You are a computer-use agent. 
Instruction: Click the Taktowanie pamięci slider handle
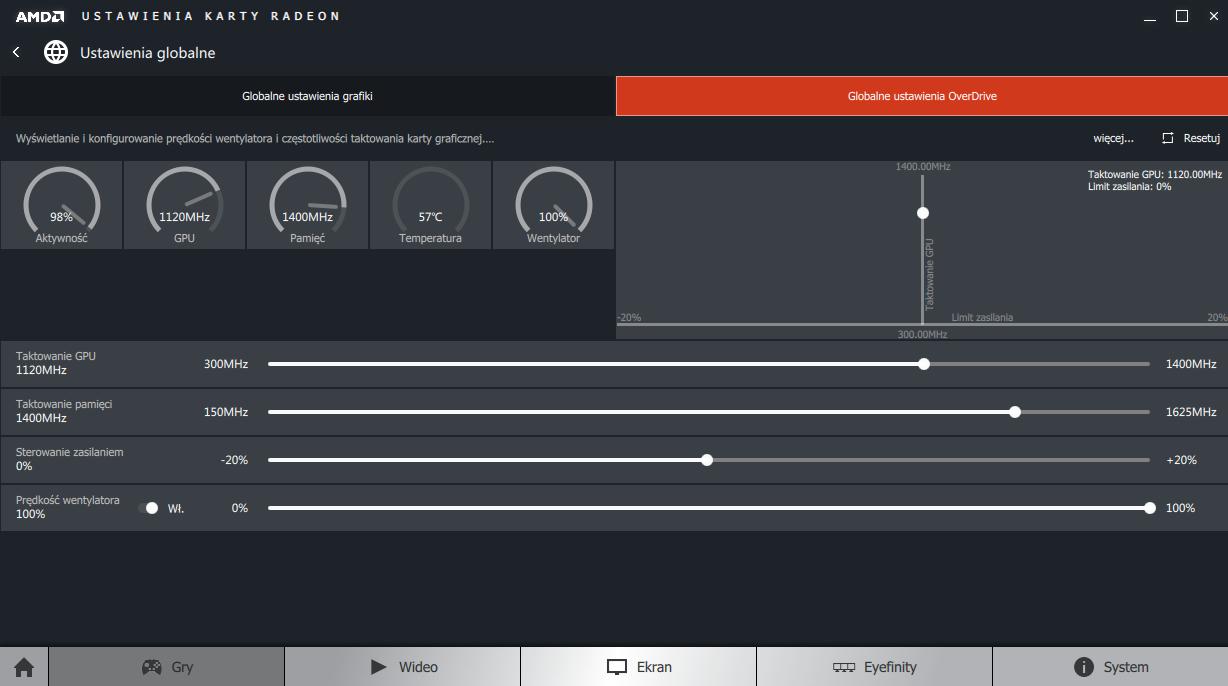click(x=1015, y=412)
